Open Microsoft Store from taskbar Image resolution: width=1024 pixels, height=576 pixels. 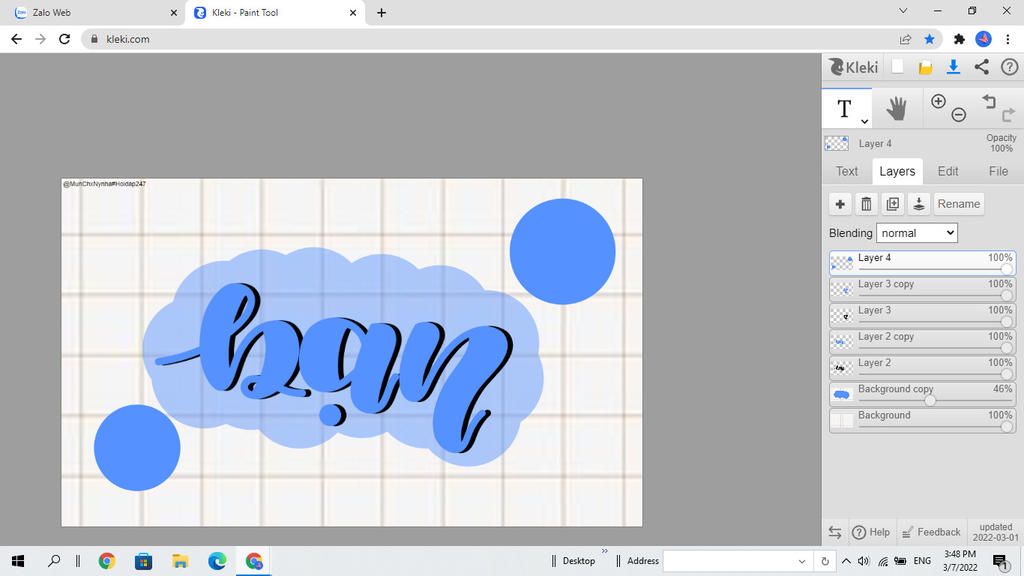[x=143, y=561]
